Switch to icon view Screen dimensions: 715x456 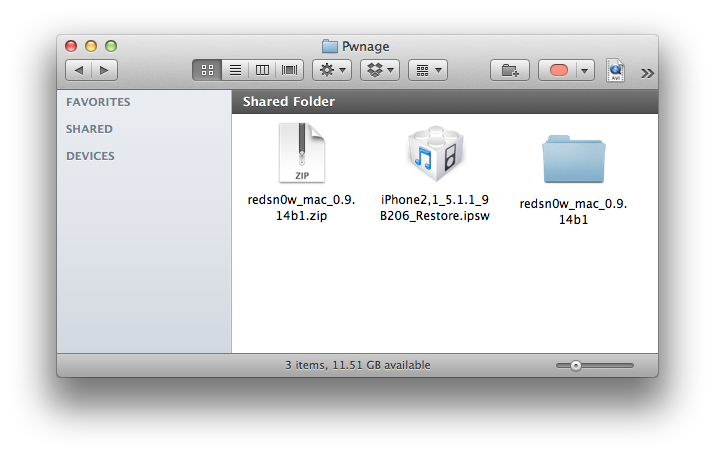[x=207, y=70]
